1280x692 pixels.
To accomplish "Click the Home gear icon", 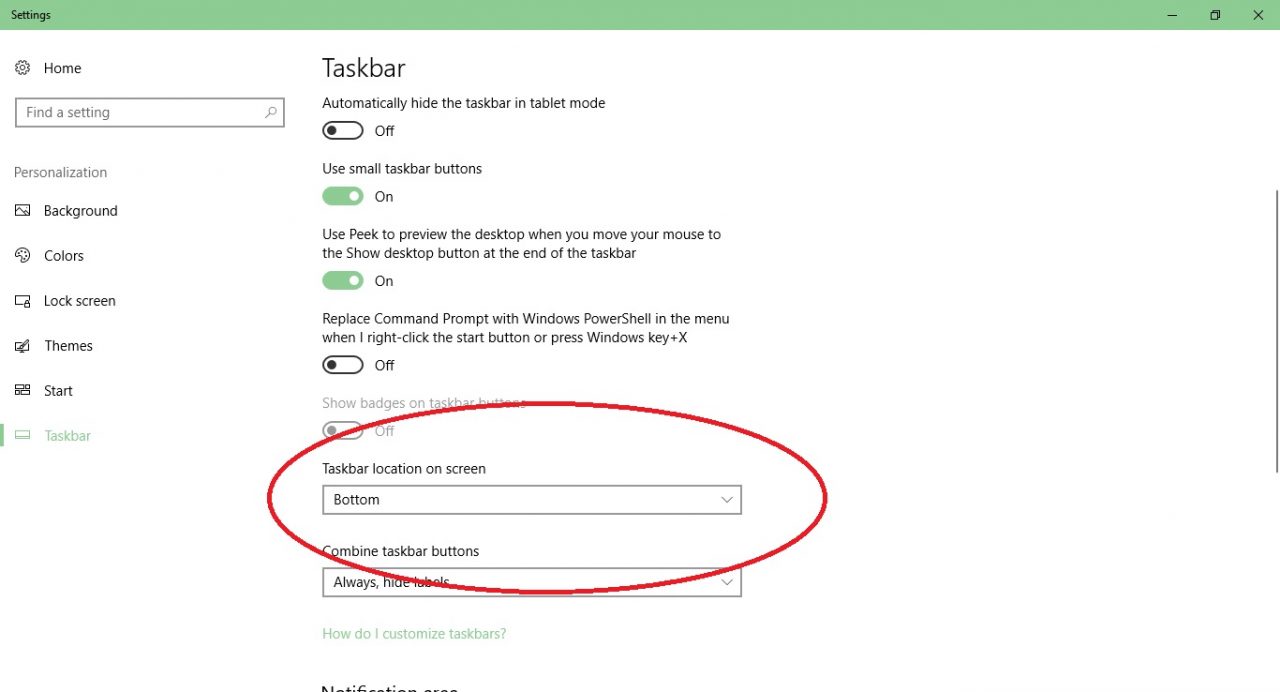I will click(x=22, y=68).
